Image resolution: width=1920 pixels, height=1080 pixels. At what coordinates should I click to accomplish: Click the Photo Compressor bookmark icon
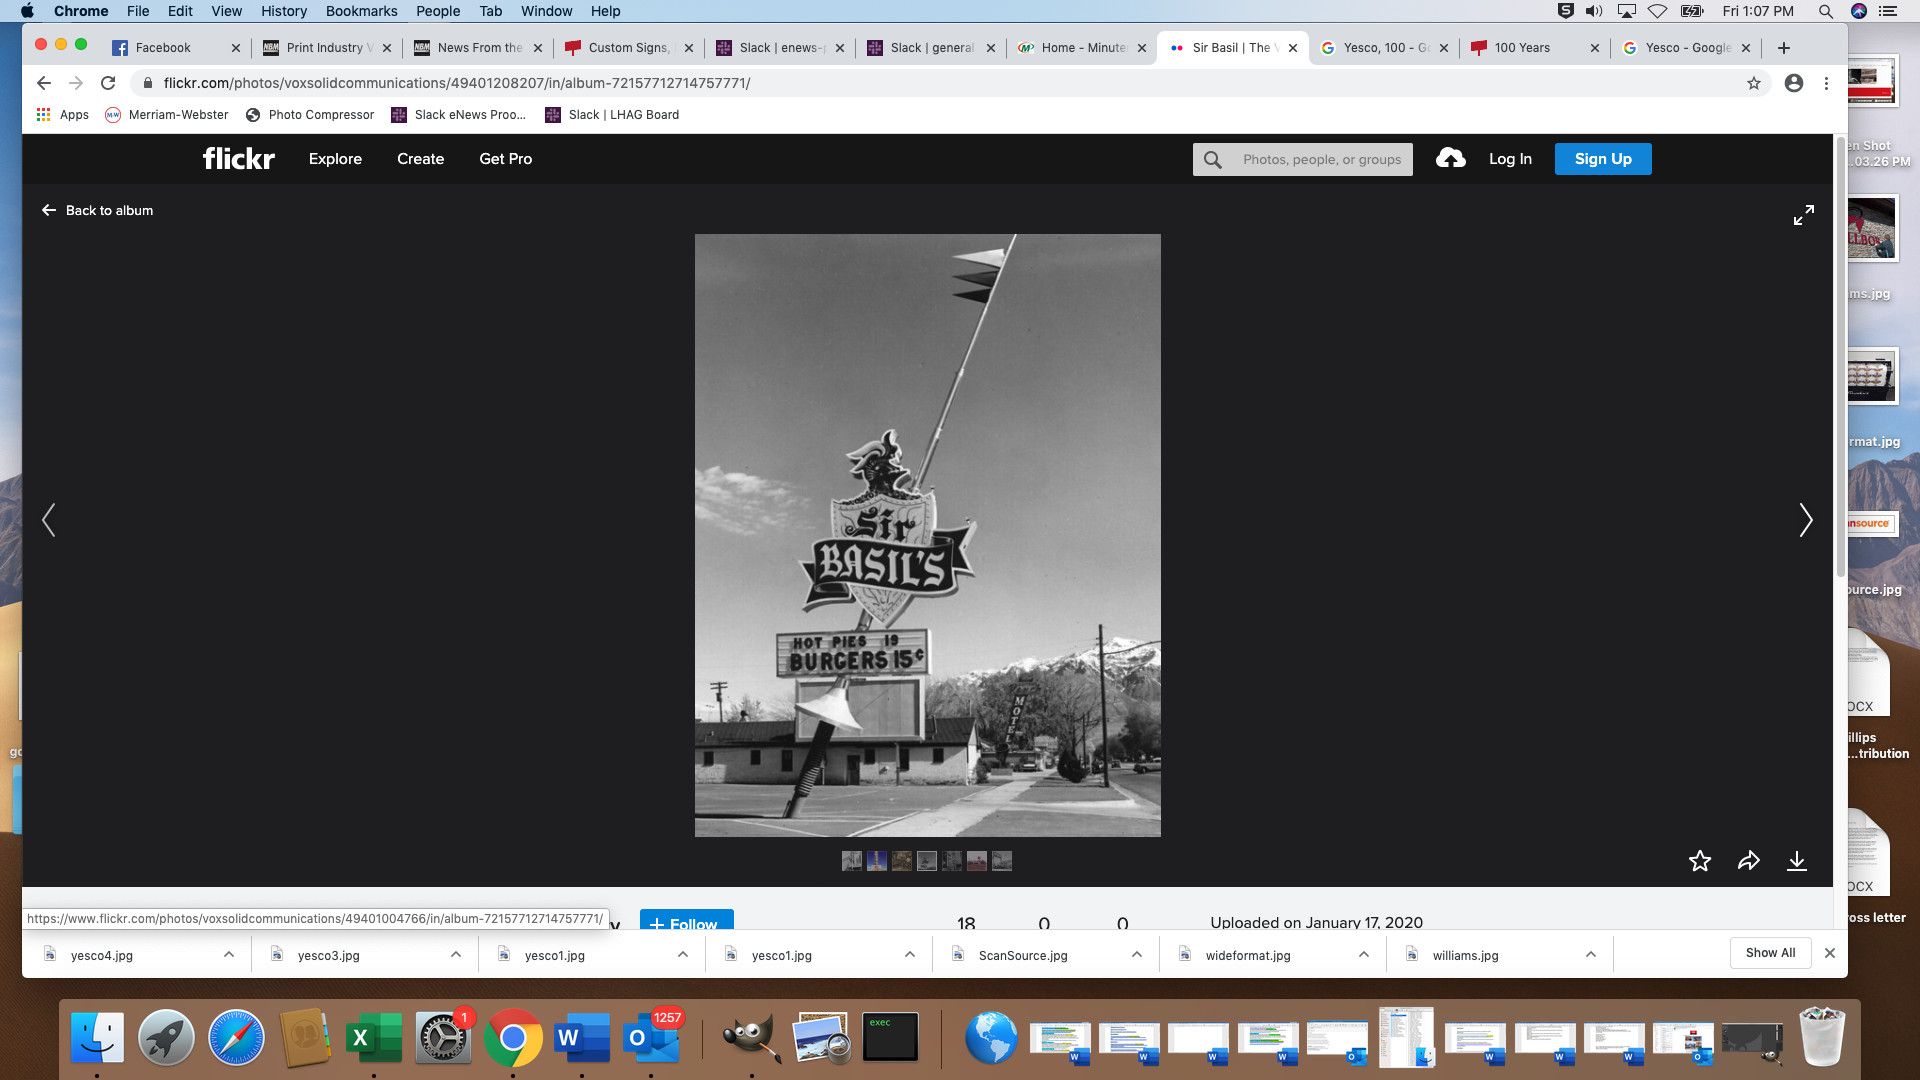pyautogui.click(x=252, y=115)
